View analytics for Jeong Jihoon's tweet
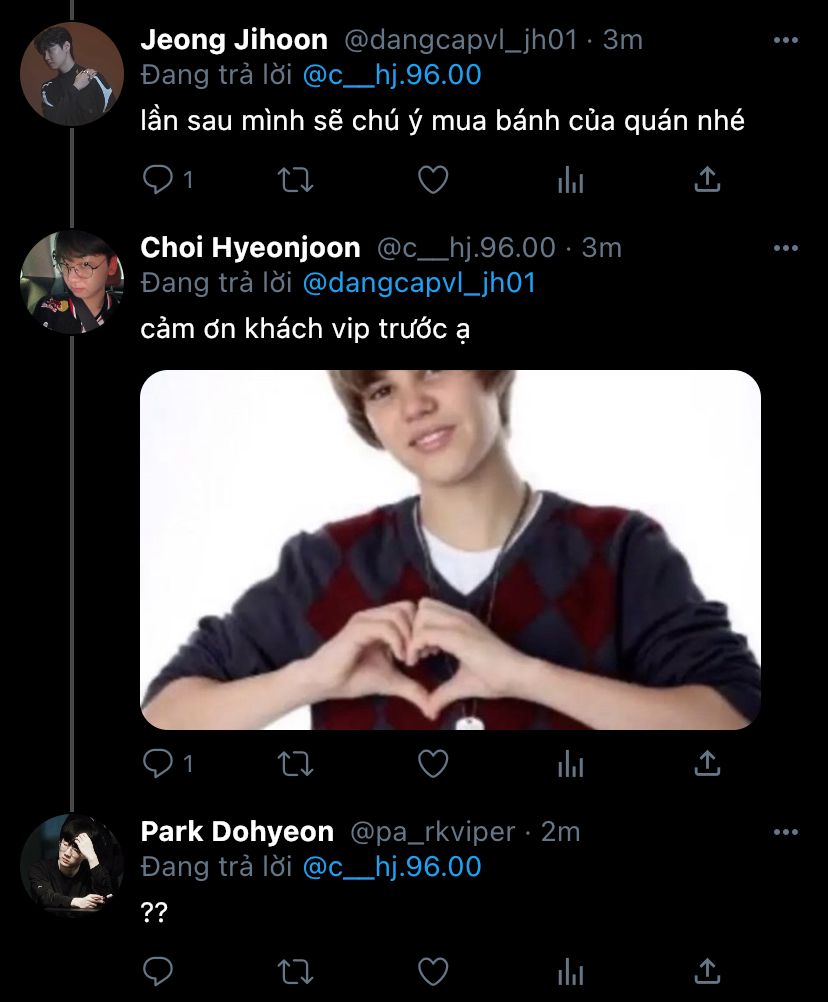The image size is (828, 1002). pos(570,180)
